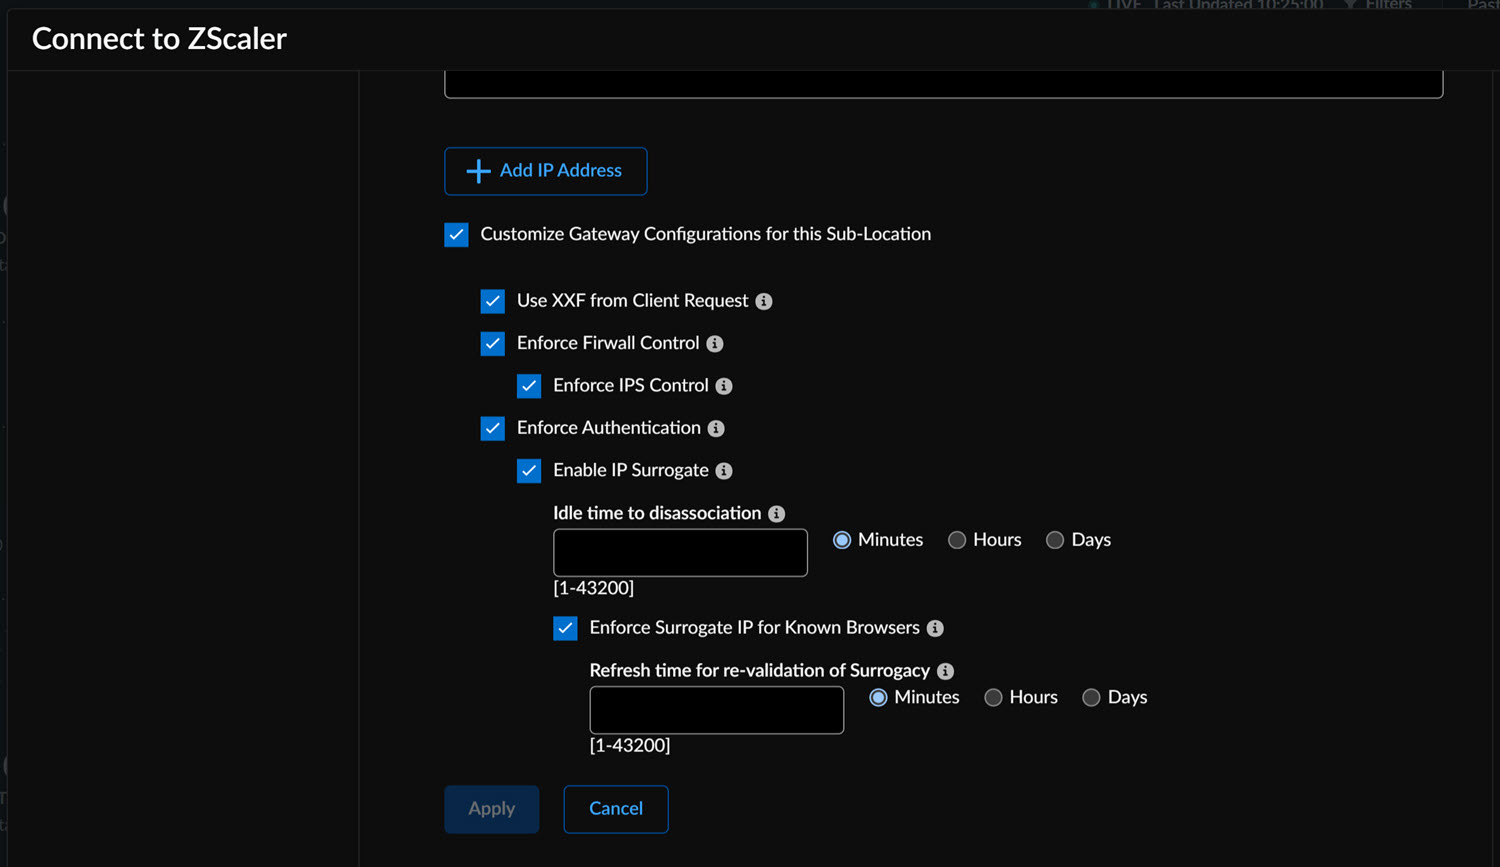Viewport: 1500px width, 867px height.
Task: Choose Hours for surrogacy refresh time
Action: click(993, 698)
